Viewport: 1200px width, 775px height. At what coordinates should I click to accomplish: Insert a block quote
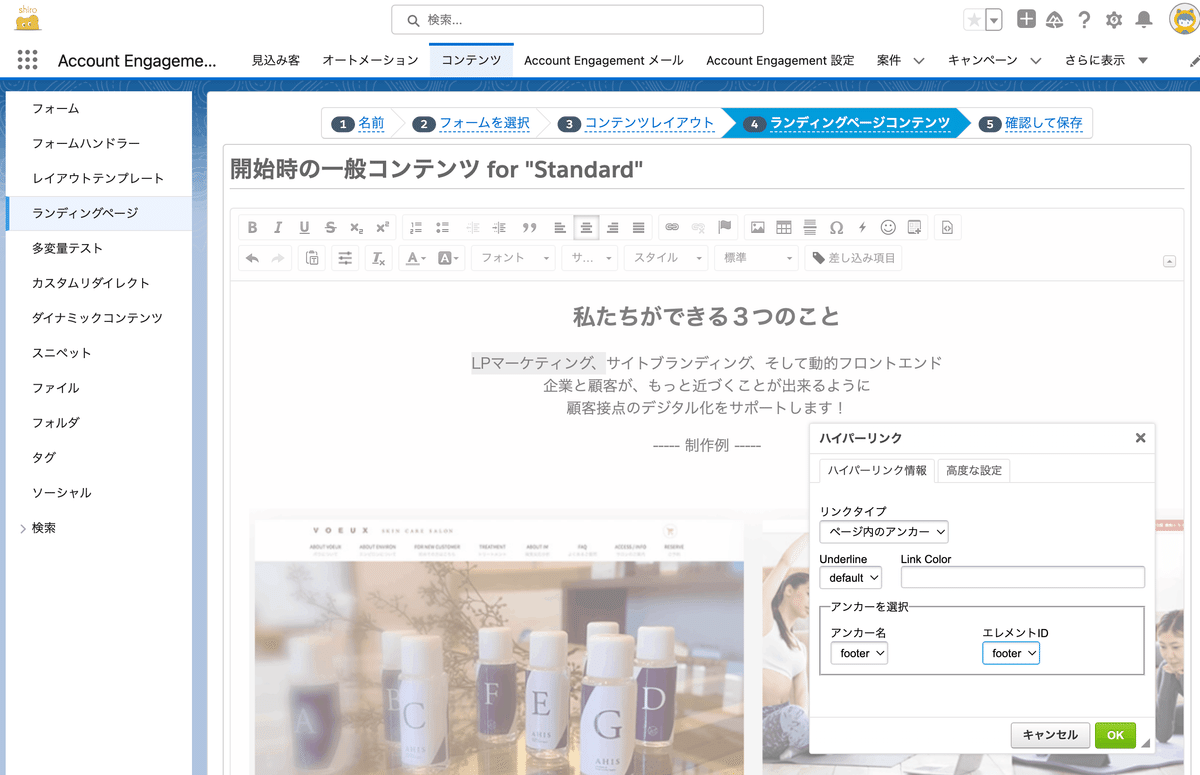(x=529, y=227)
